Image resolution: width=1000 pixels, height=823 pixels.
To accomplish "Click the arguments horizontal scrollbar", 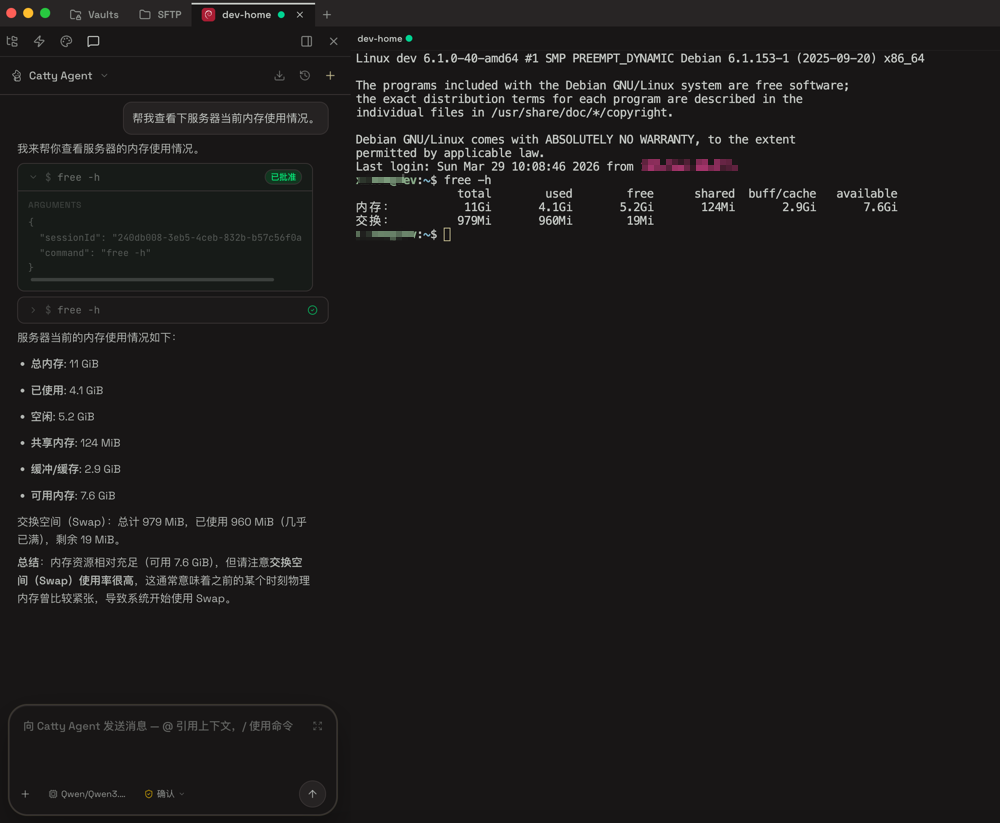I will [152, 280].
